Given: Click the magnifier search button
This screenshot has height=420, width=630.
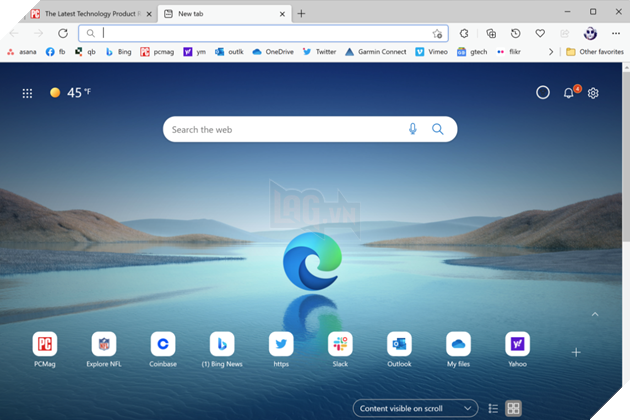Looking at the screenshot, I should coord(438,129).
